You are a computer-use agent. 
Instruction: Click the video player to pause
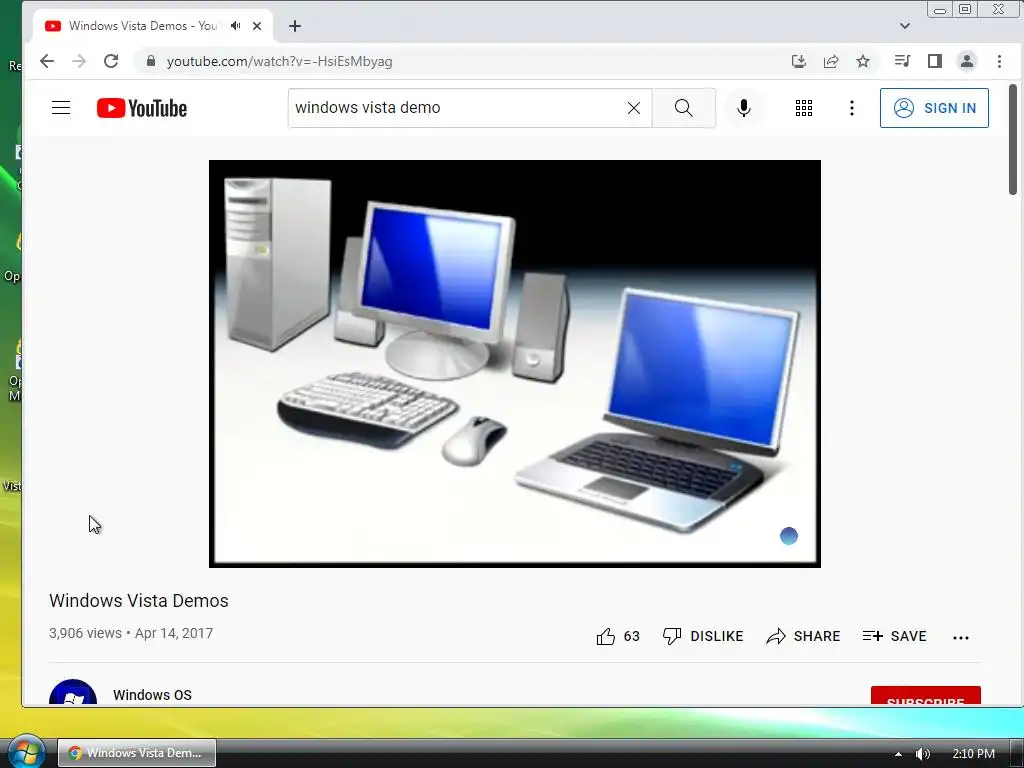tap(515, 364)
